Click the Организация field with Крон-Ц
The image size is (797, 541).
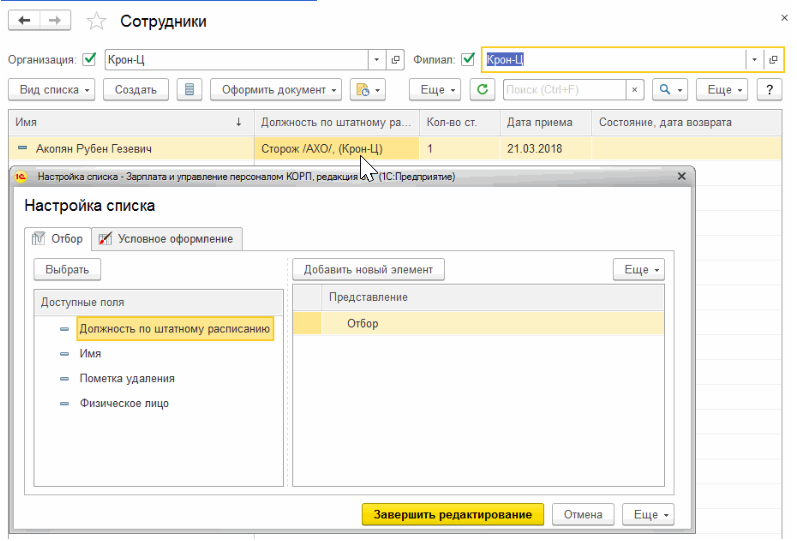pos(236,59)
